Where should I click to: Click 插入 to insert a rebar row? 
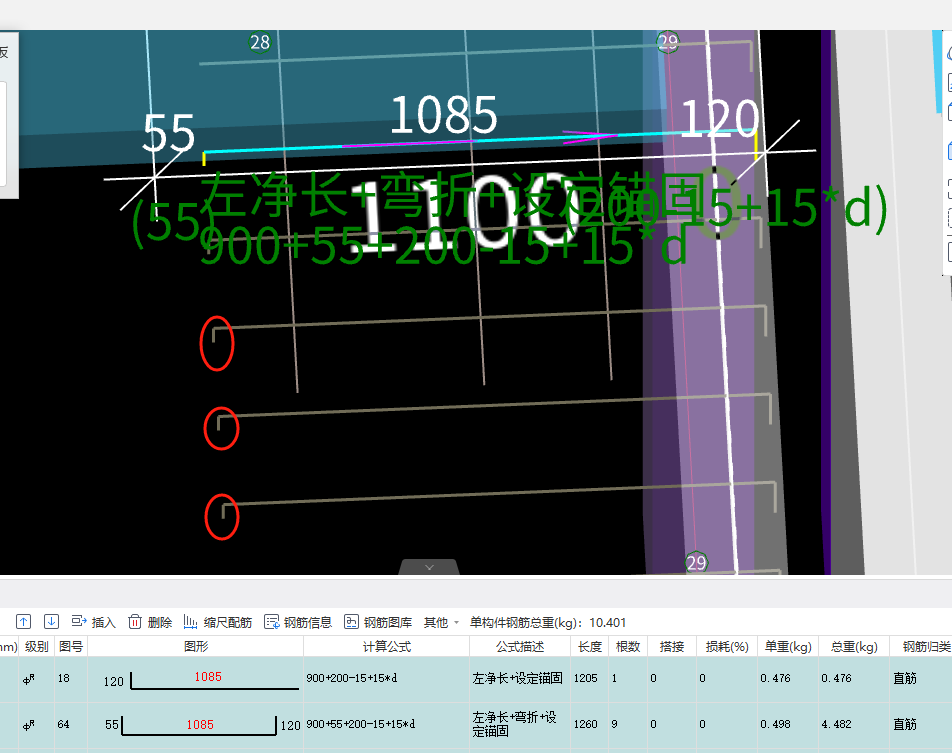(94, 622)
